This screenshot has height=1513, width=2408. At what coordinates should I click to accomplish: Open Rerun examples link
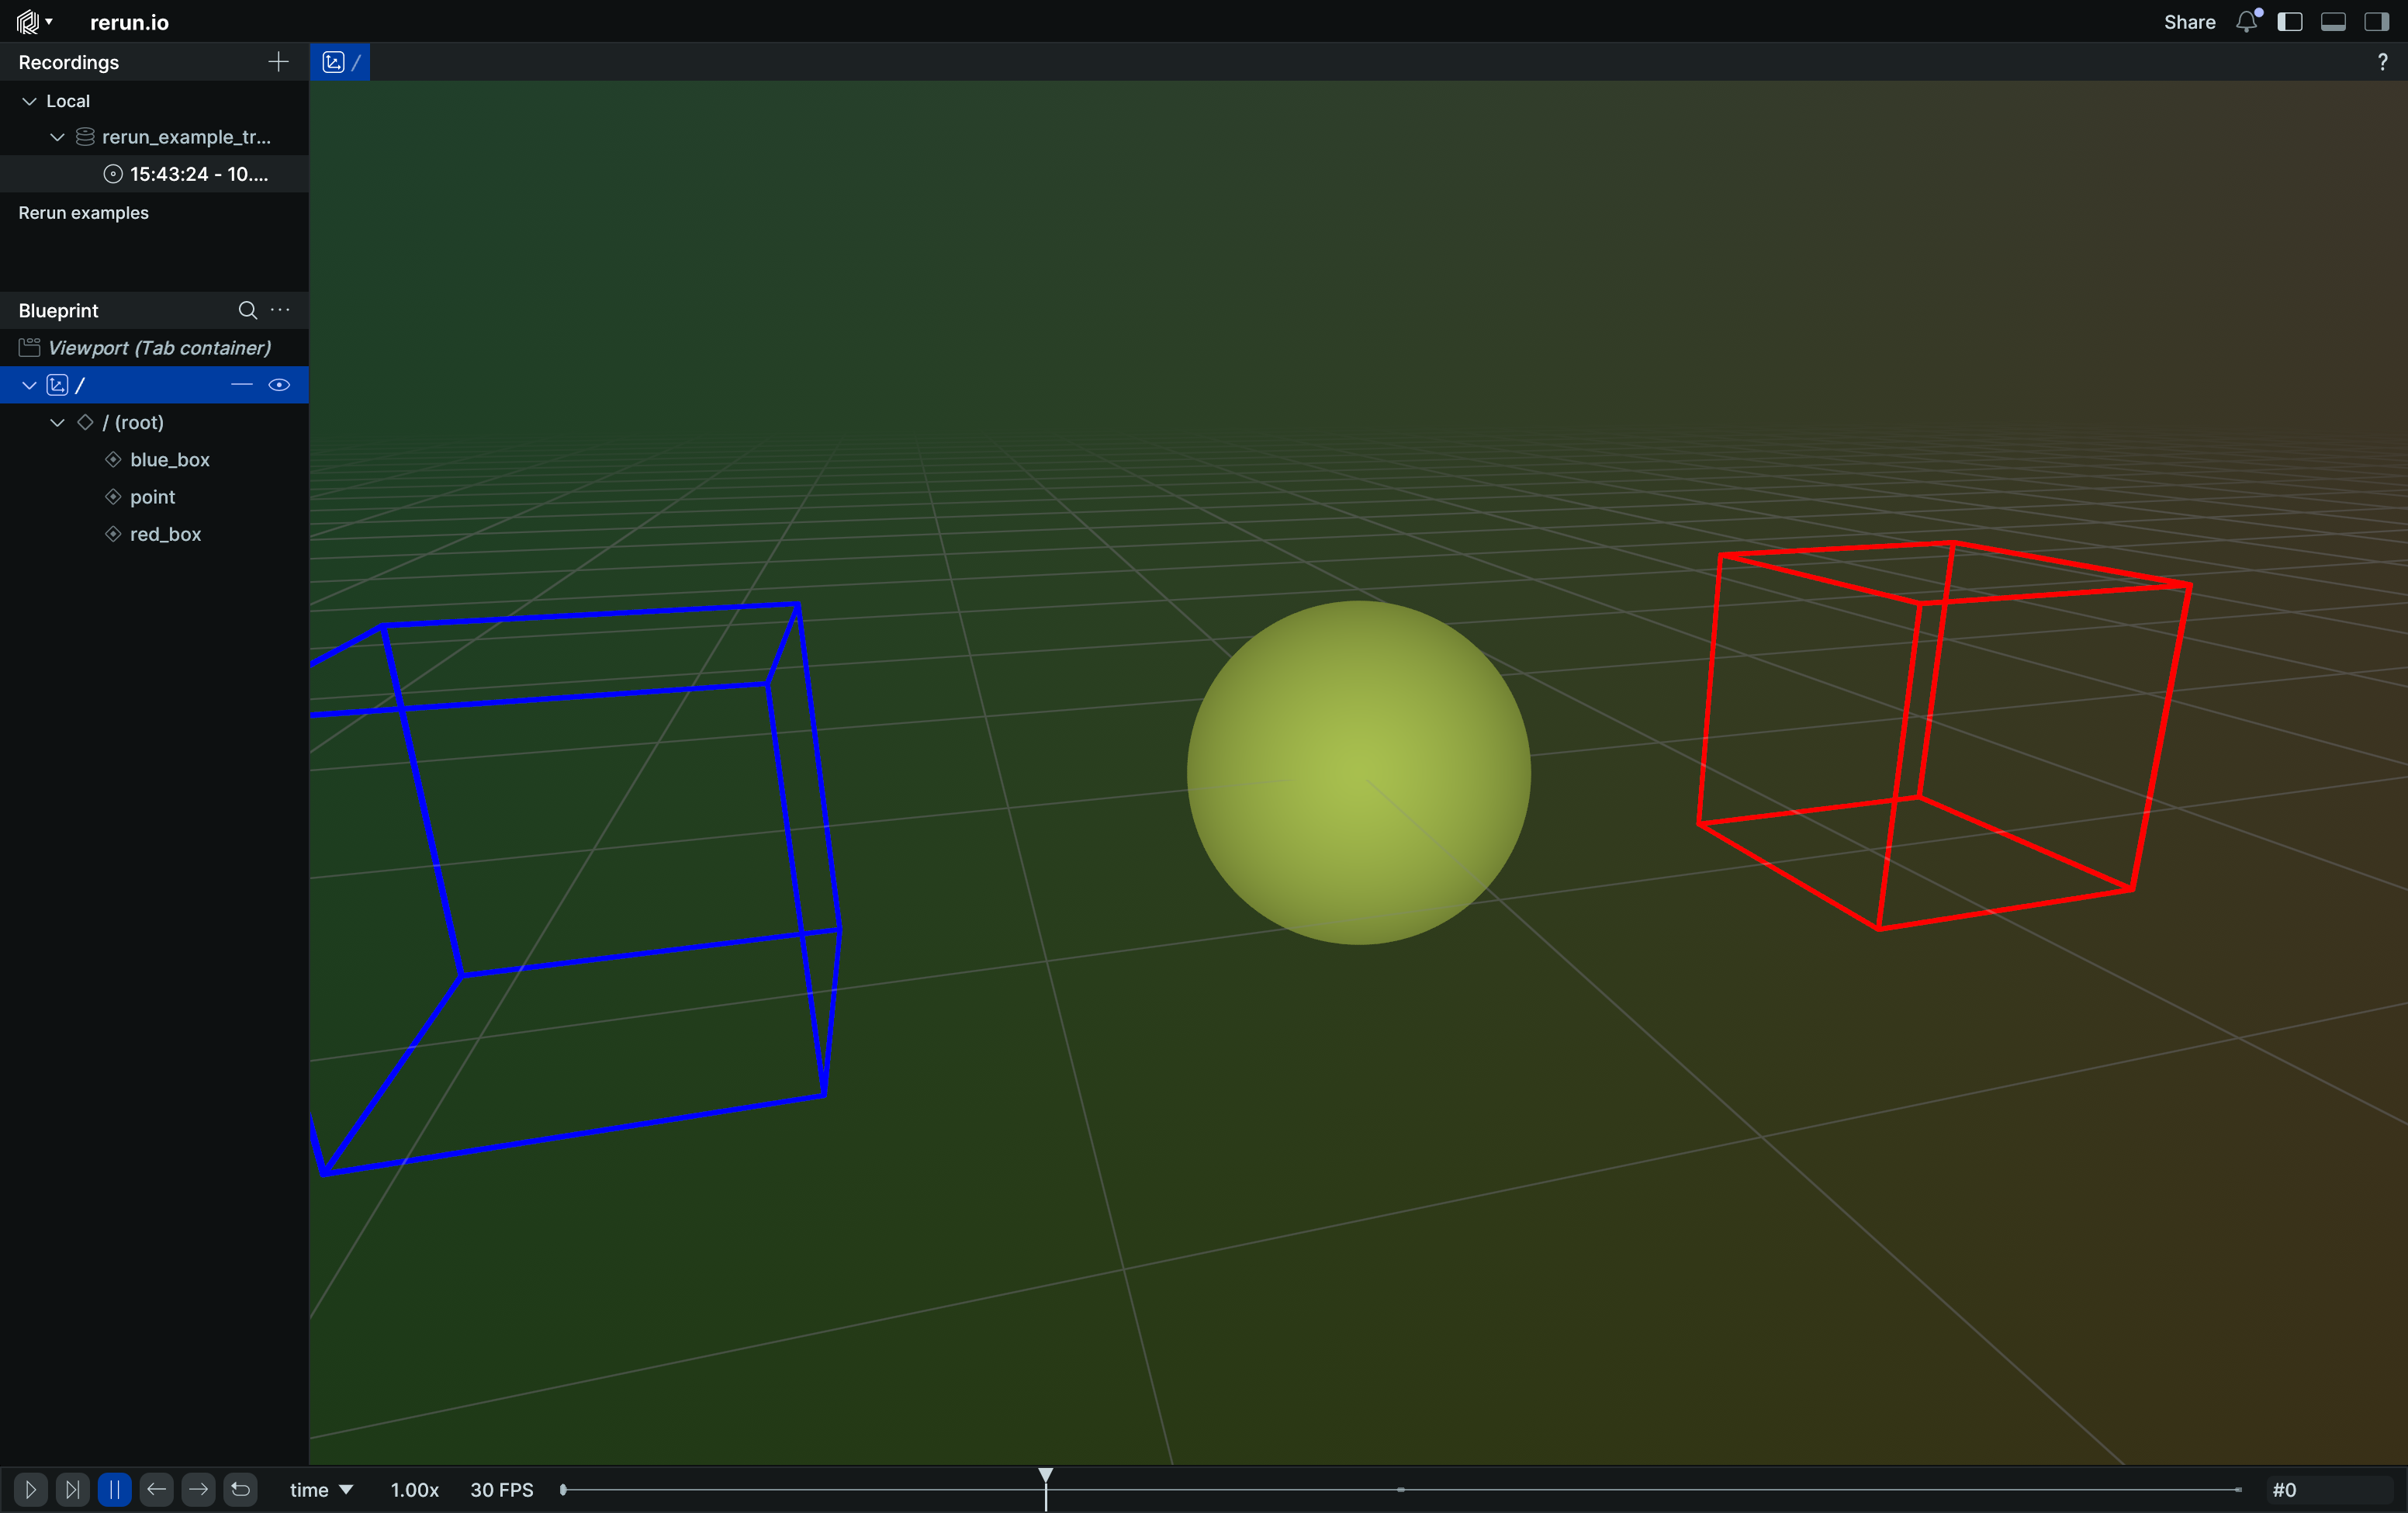click(x=83, y=213)
